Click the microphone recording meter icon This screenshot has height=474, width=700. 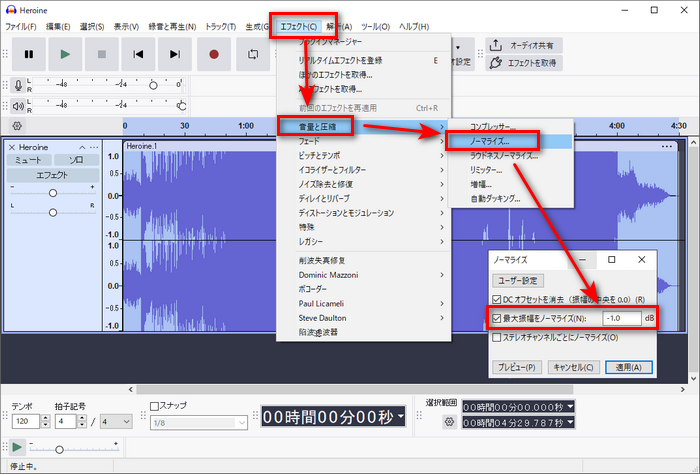point(16,85)
